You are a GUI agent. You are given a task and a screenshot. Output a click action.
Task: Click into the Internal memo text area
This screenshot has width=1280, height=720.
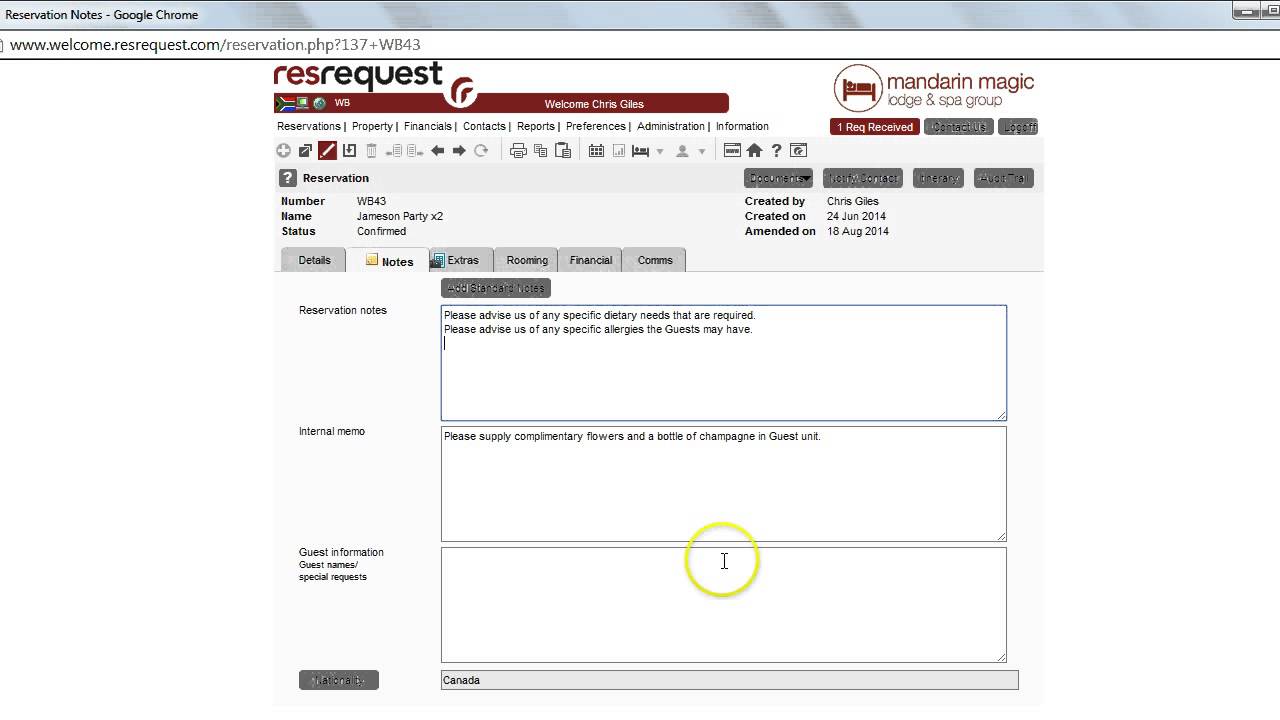click(x=724, y=484)
